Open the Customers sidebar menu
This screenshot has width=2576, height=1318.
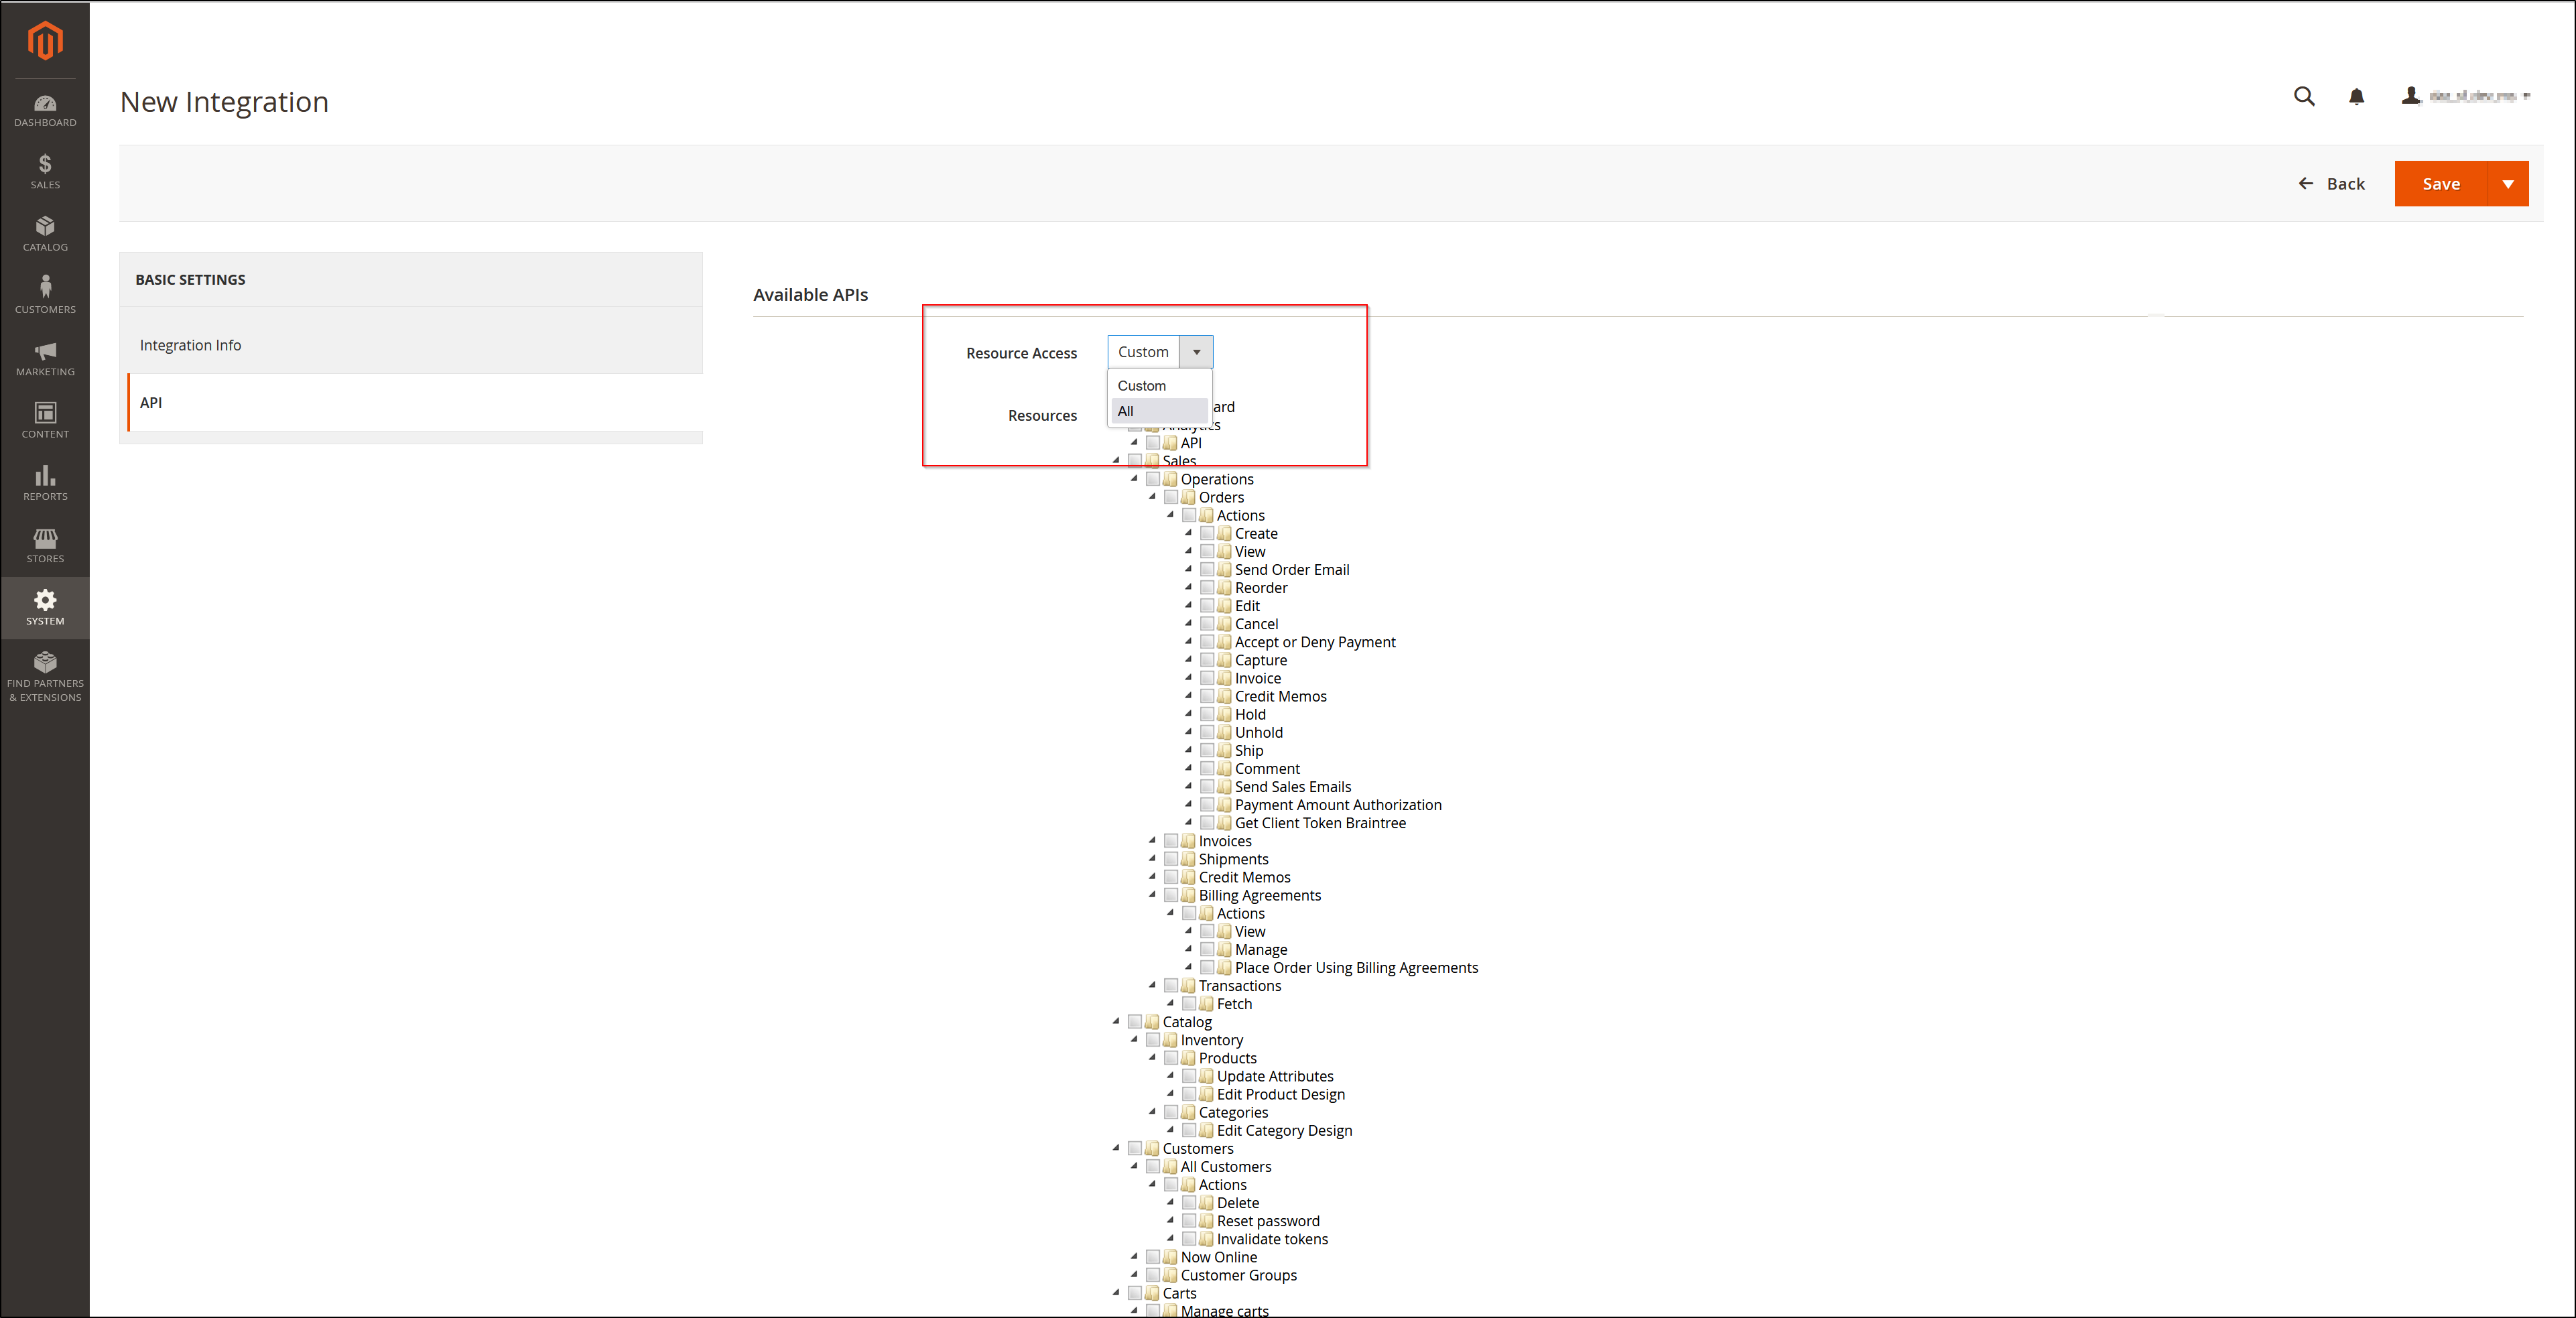tap(45, 296)
